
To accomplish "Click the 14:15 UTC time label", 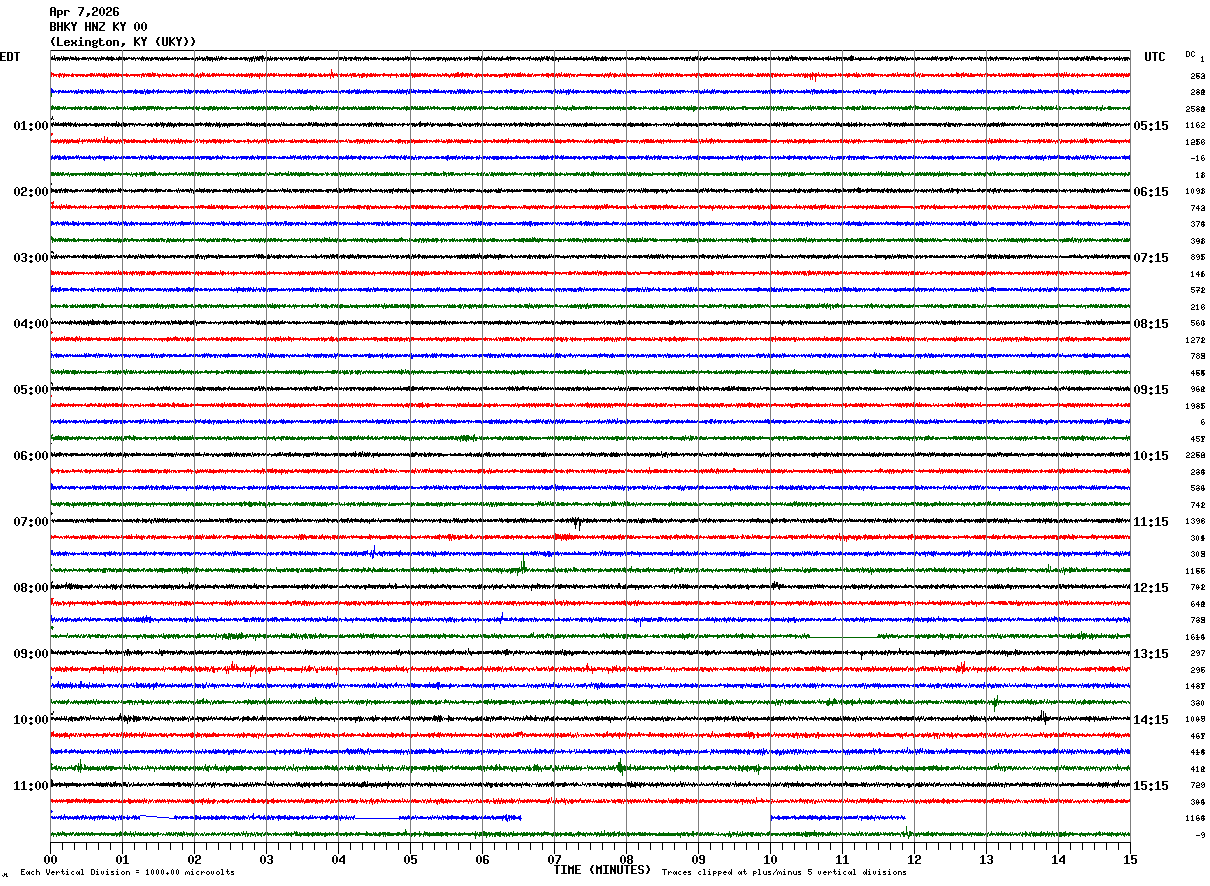I will click(1151, 720).
